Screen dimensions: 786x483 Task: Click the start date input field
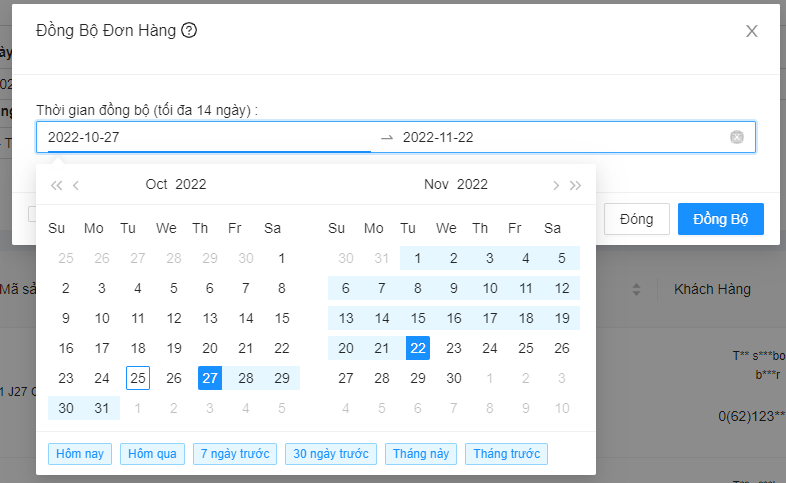tap(205, 137)
